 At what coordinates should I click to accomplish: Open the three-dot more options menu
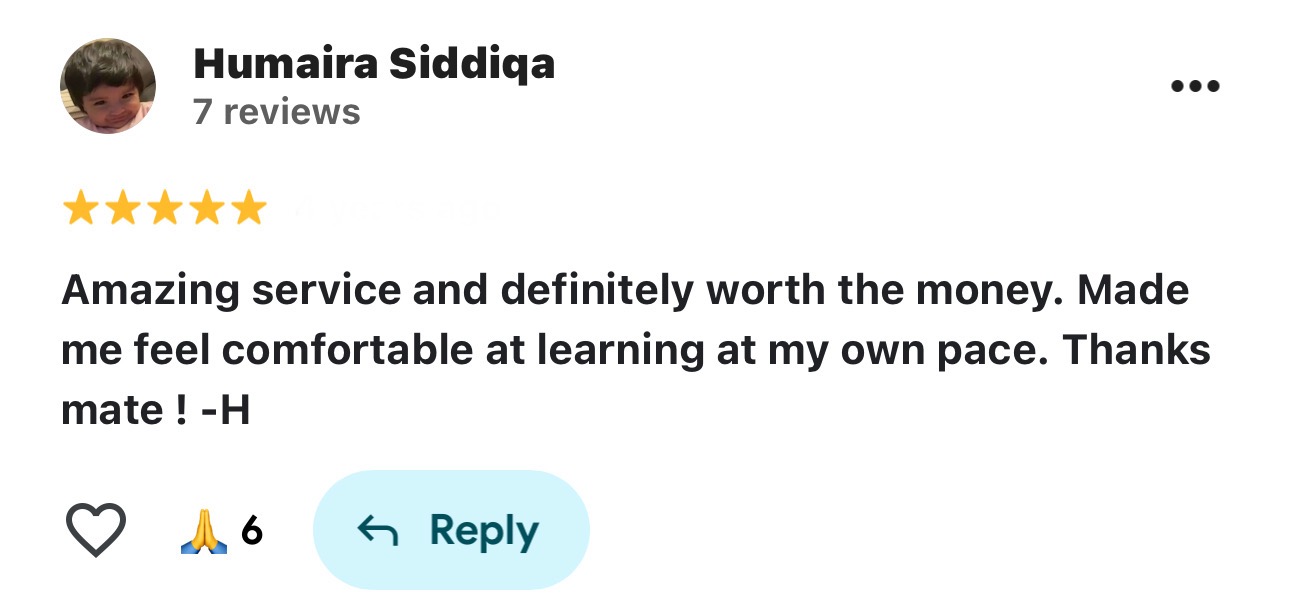pos(1195,86)
